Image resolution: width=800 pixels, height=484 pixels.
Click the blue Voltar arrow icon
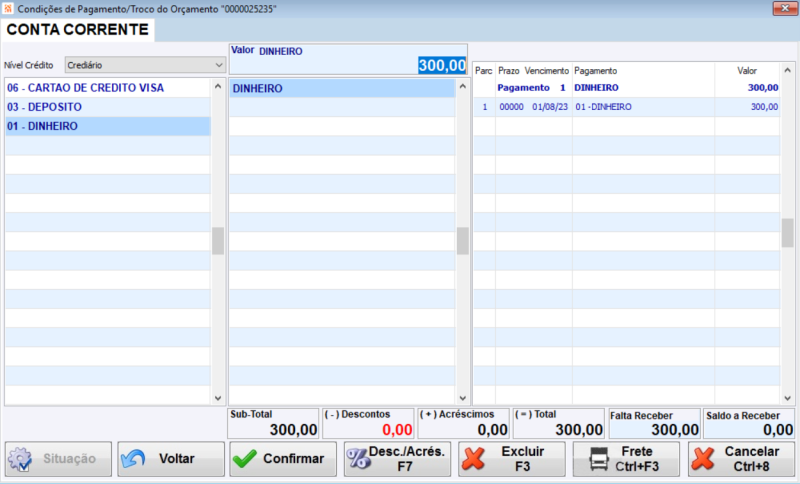point(133,459)
